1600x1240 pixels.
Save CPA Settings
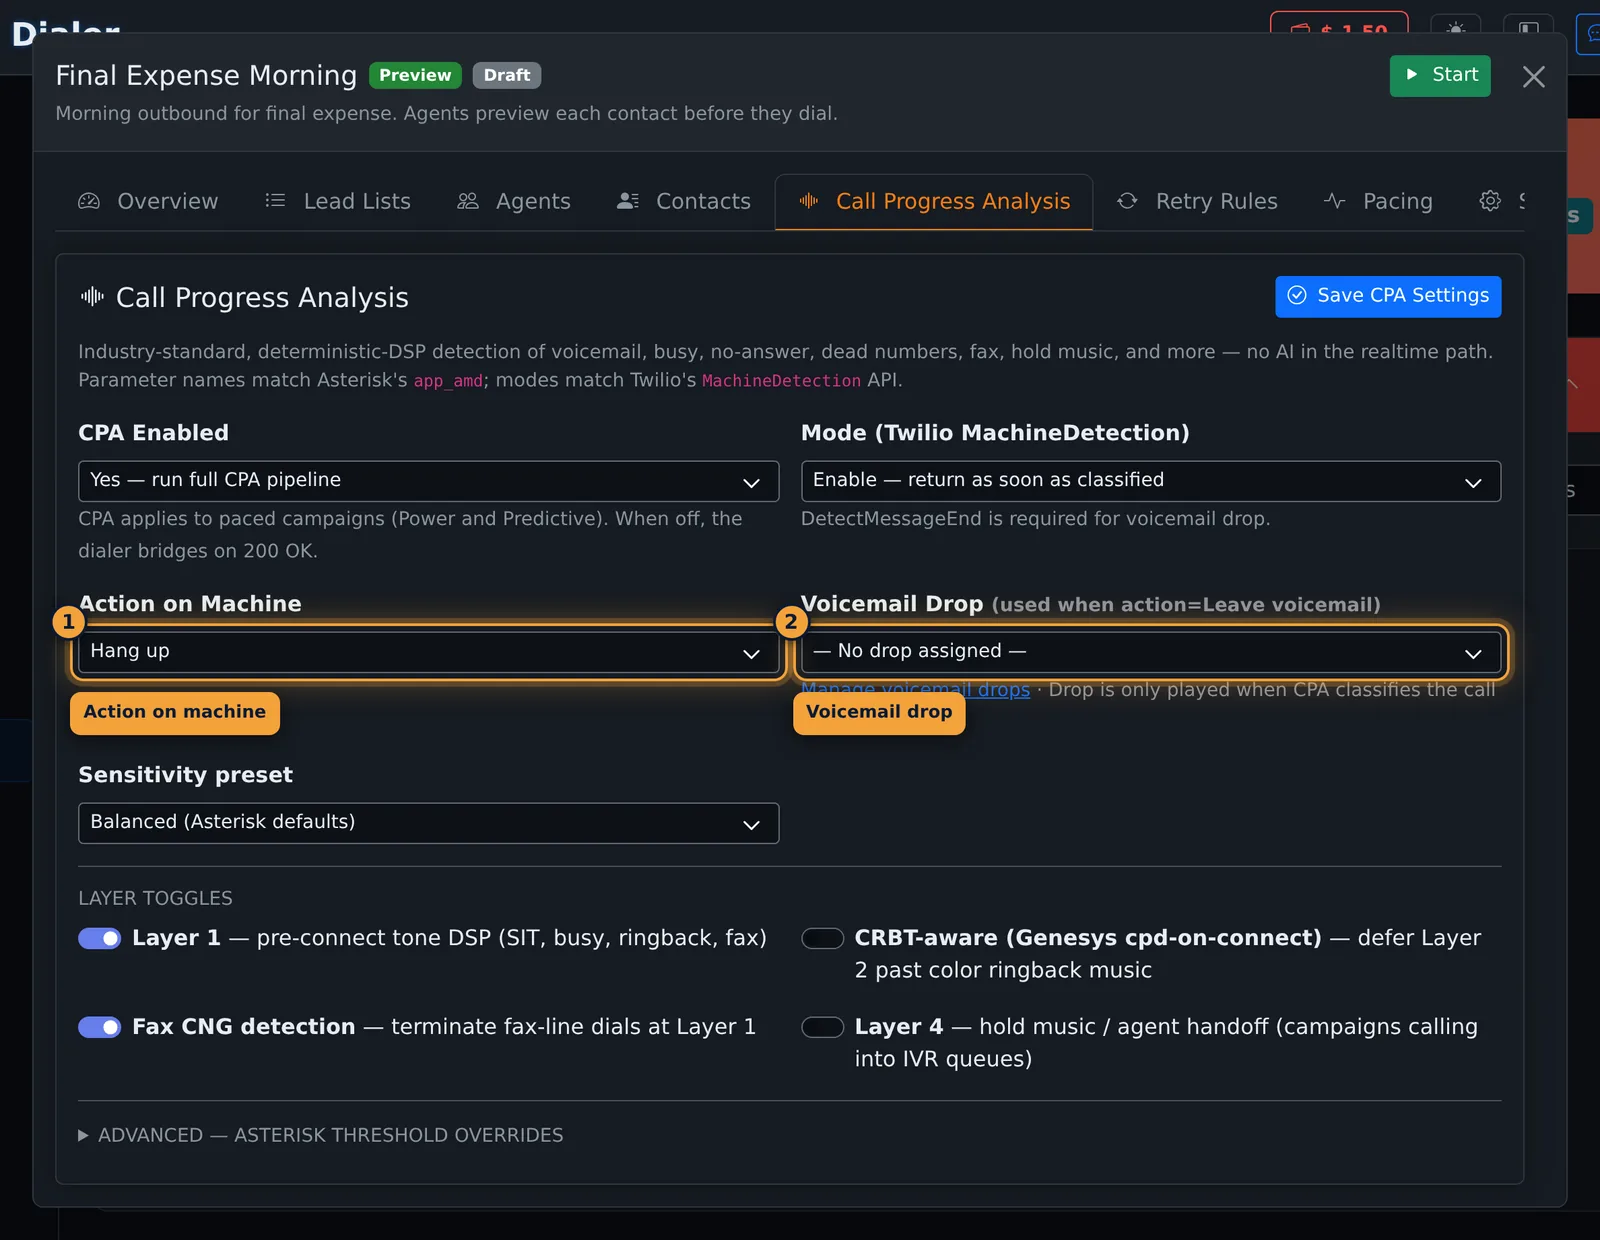(1388, 296)
